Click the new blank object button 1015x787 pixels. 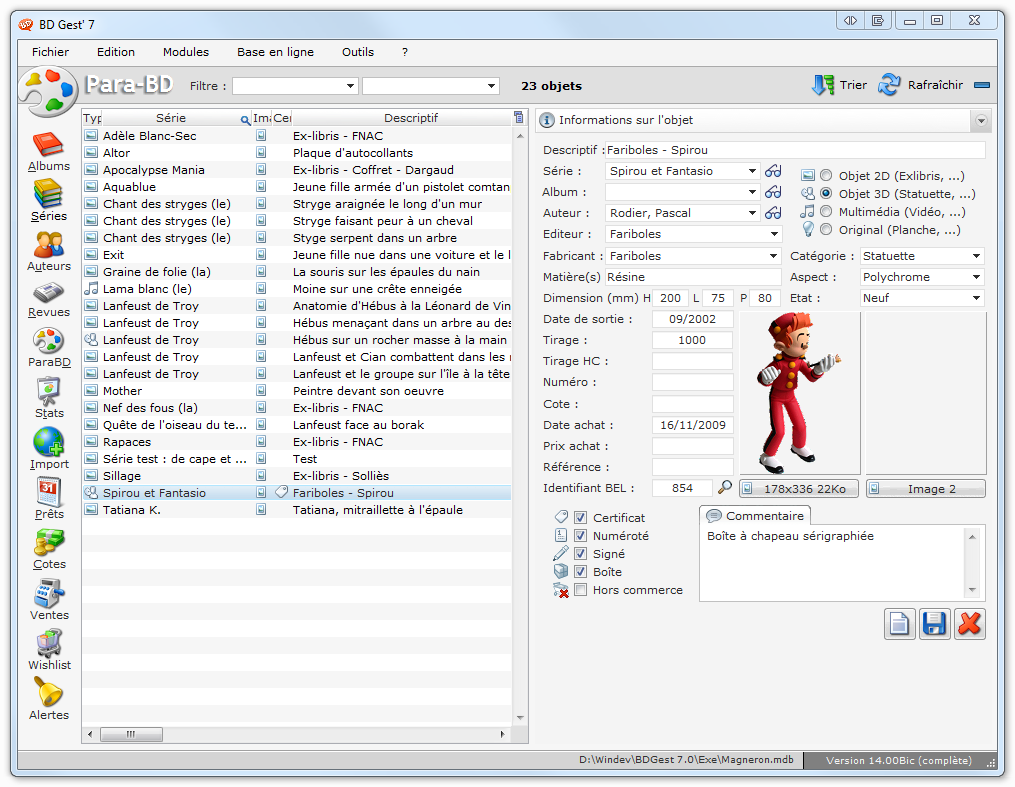pos(900,625)
